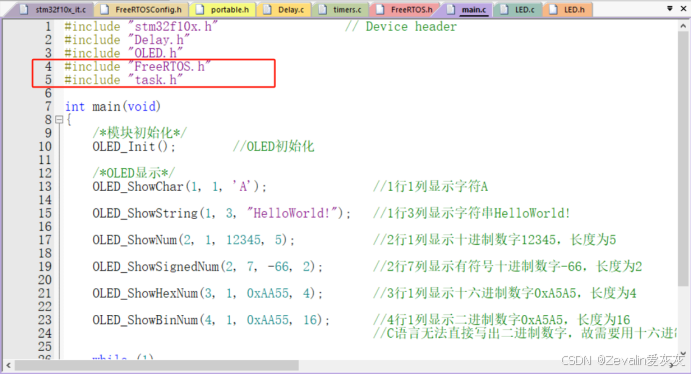The height and width of the screenshot is (374, 692).
Task: Click the OLED_ShowNum function call
Action: click(193, 240)
